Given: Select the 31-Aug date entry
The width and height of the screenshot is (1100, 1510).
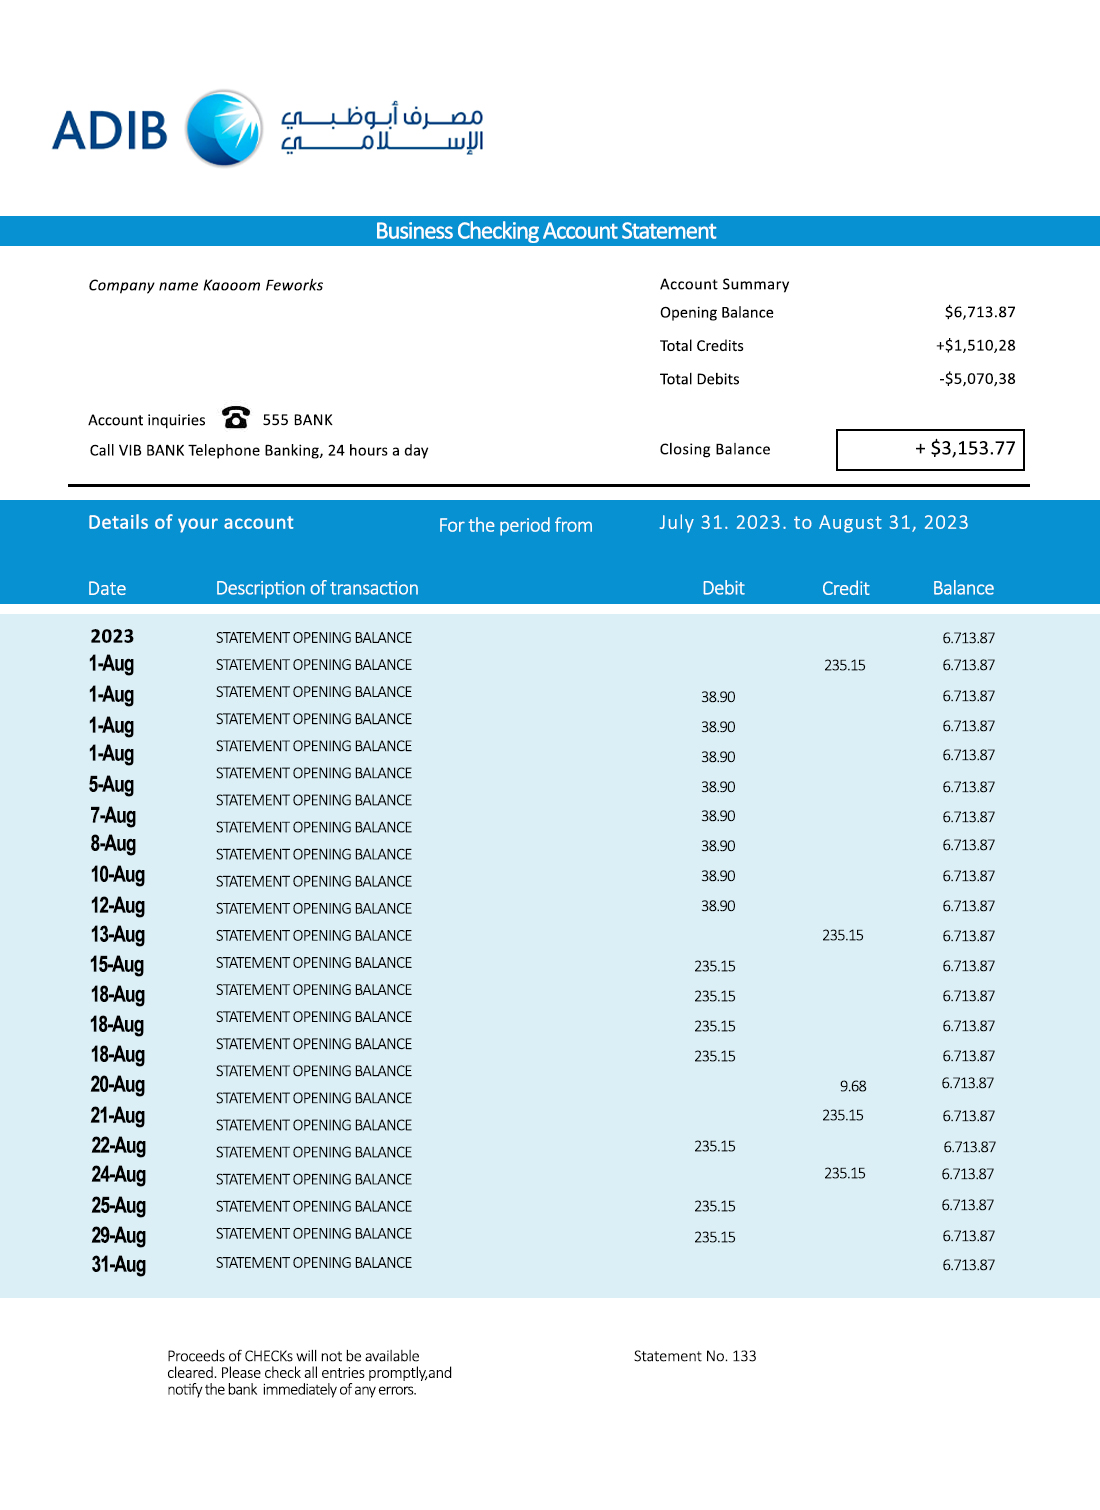Looking at the screenshot, I should (x=119, y=1265).
